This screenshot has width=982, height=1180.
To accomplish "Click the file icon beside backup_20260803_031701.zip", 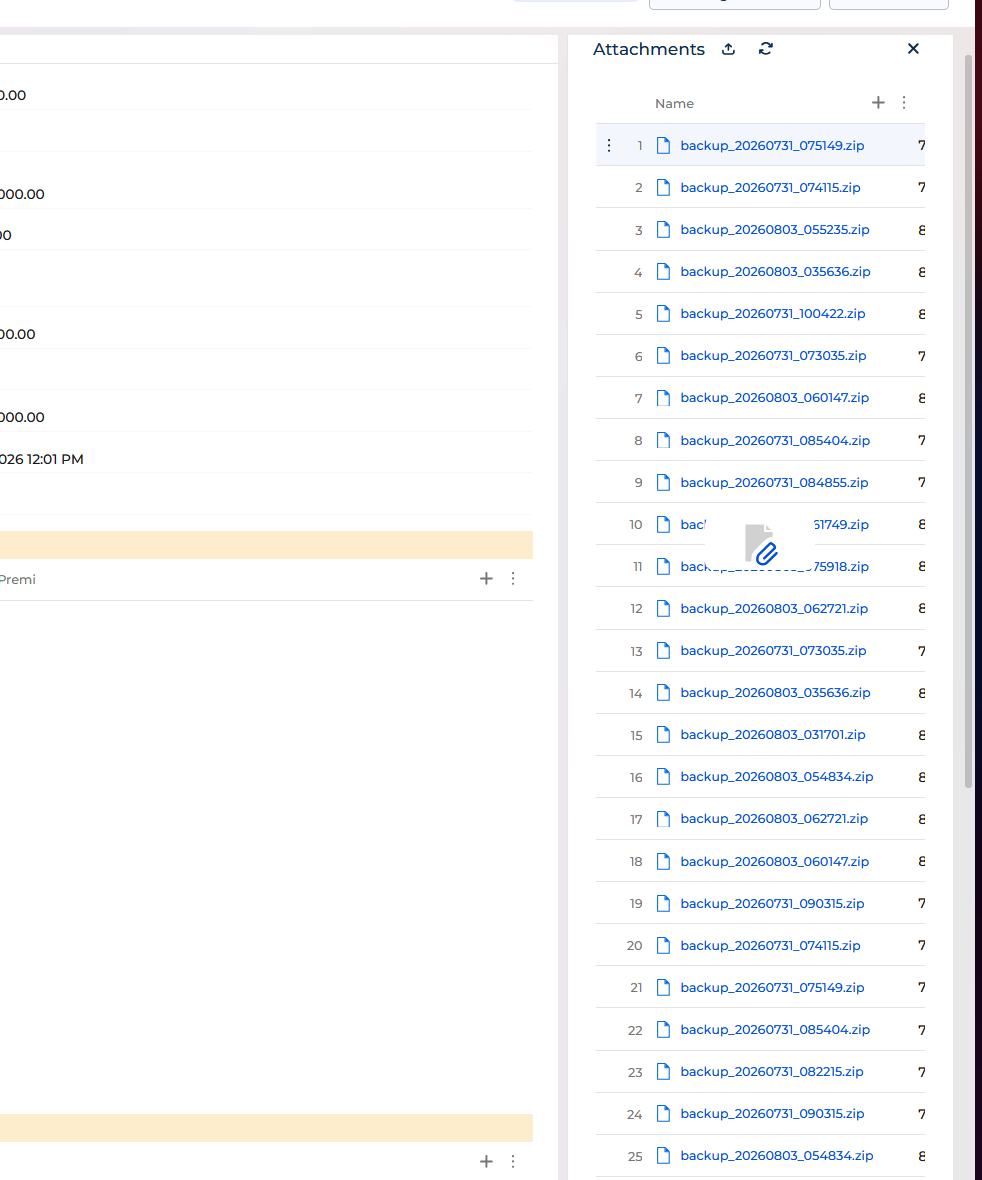I will (x=663, y=734).
